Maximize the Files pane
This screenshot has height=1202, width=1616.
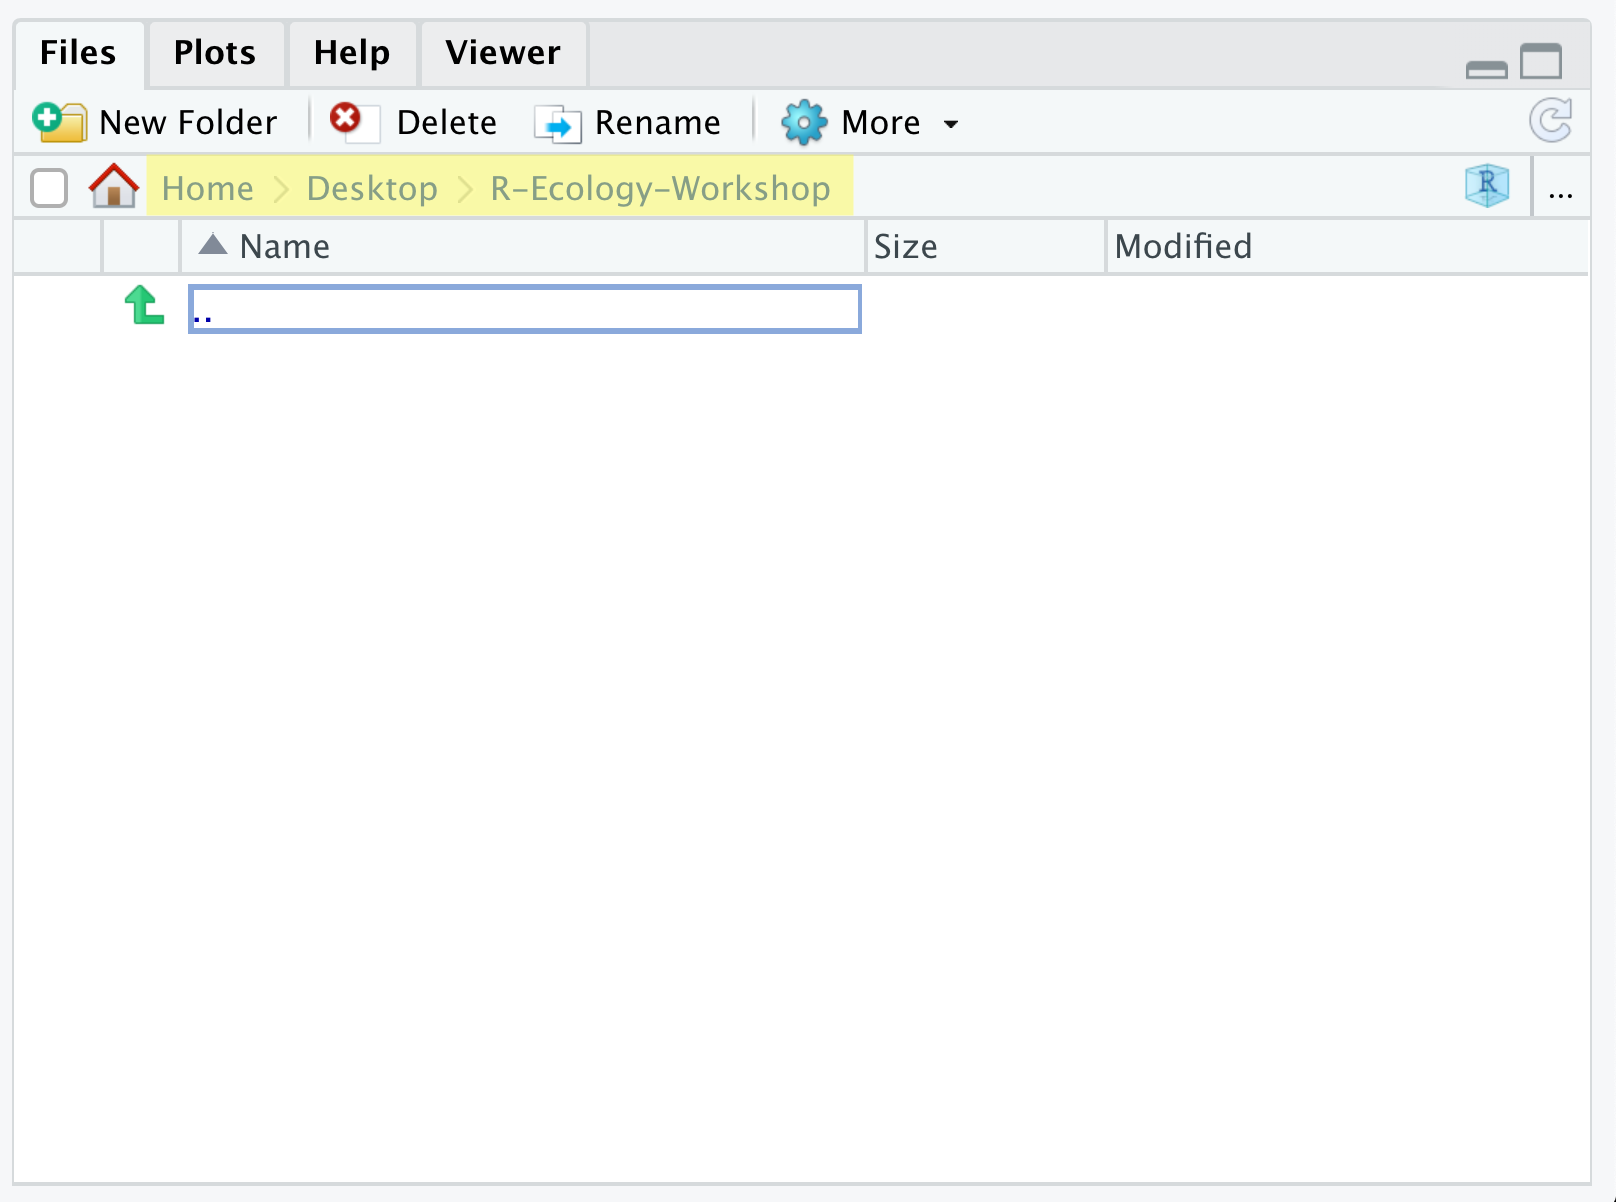pyautogui.click(x=1541, y=61)
